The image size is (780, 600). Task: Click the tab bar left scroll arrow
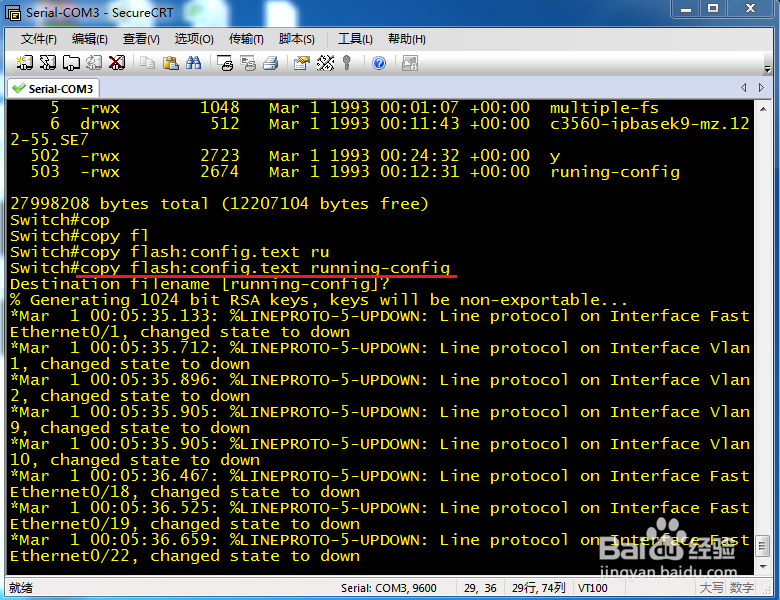(744, 88)
